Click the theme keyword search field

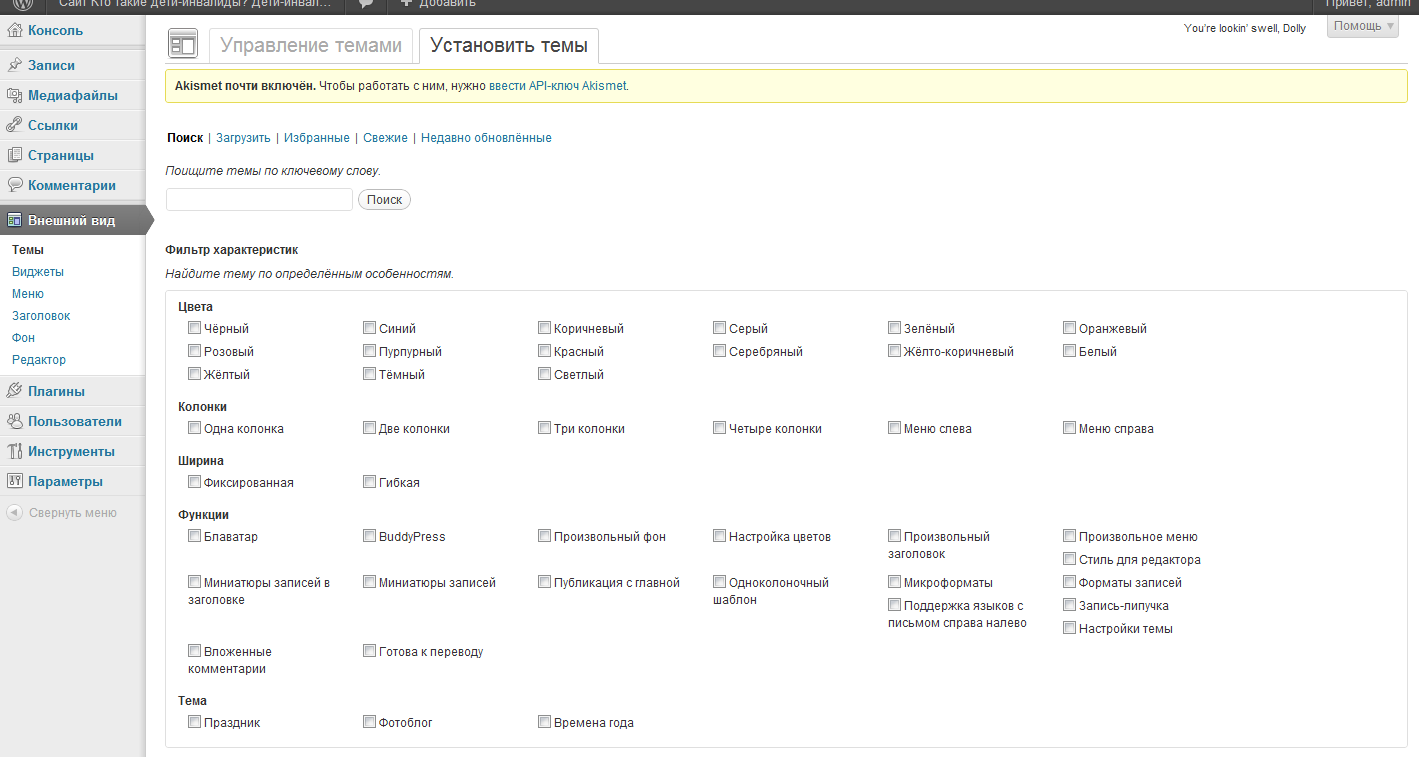[259, 200]
